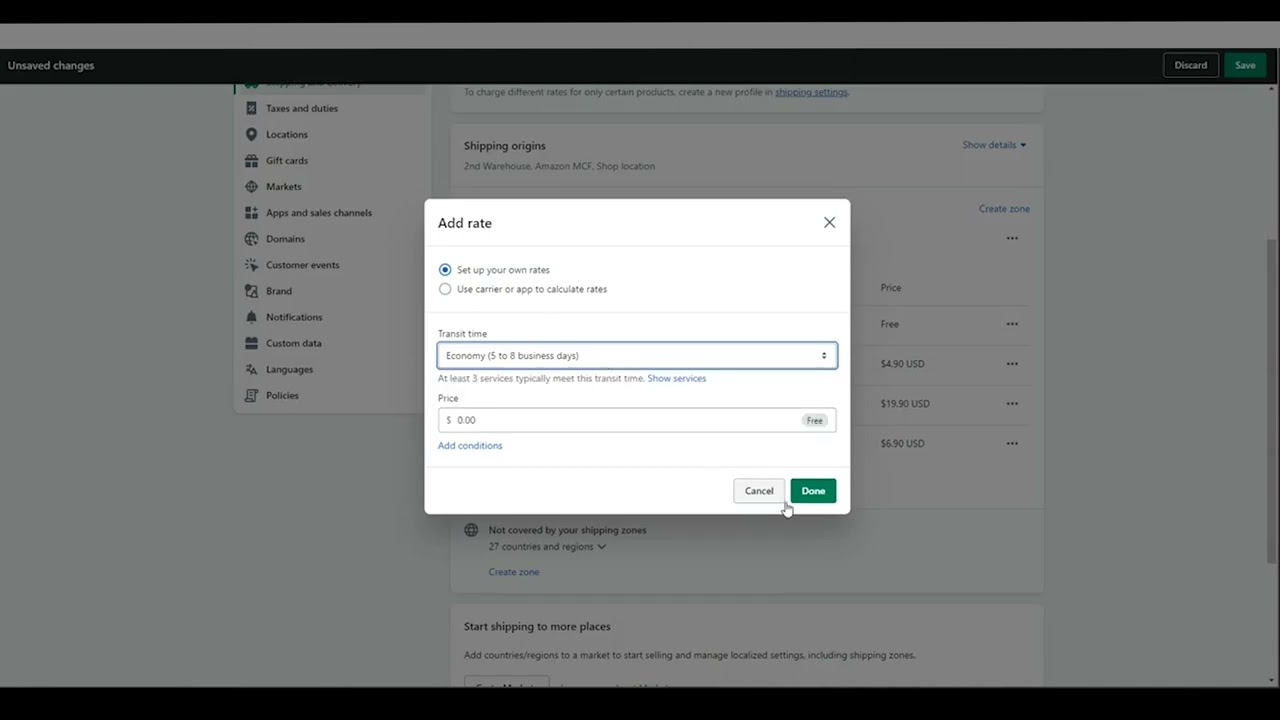Click the page vertical scrollbar

1272,400
